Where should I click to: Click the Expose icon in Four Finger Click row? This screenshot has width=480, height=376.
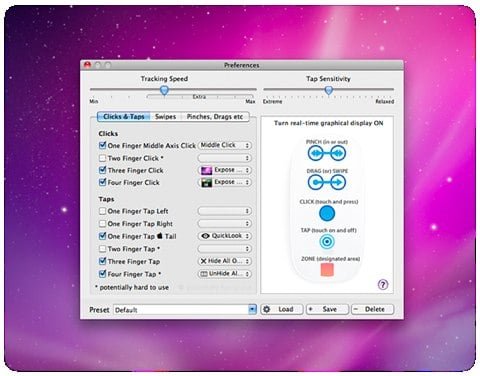pos(206,183)
